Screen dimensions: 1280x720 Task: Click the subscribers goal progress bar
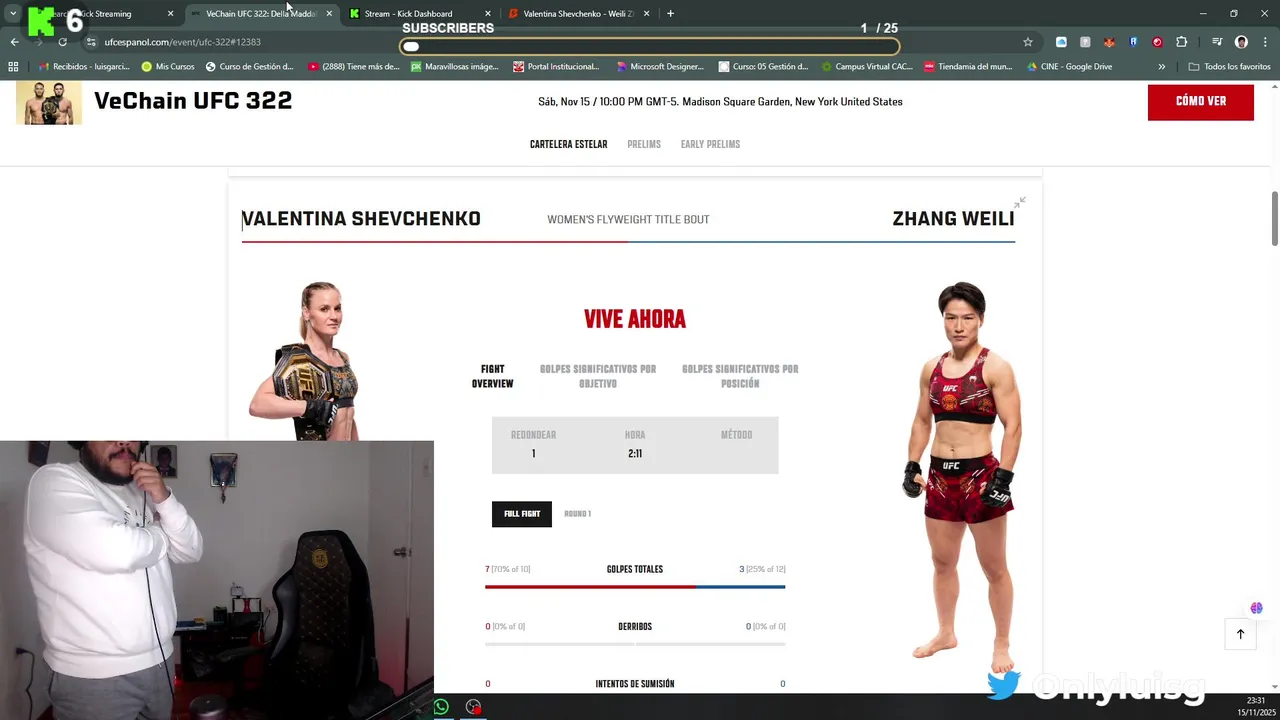[650, 46]
